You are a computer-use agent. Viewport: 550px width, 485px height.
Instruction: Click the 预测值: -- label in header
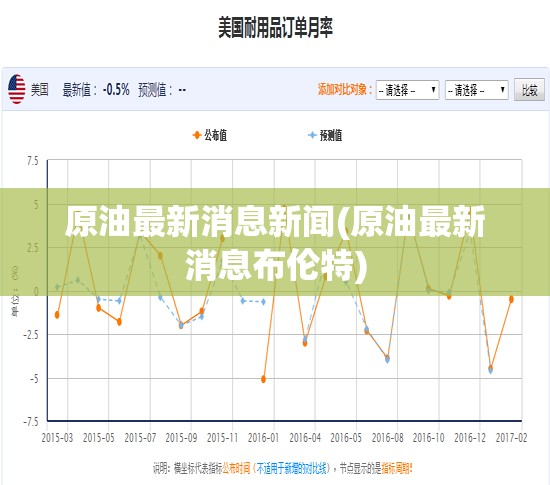click(x=162, y=90)
